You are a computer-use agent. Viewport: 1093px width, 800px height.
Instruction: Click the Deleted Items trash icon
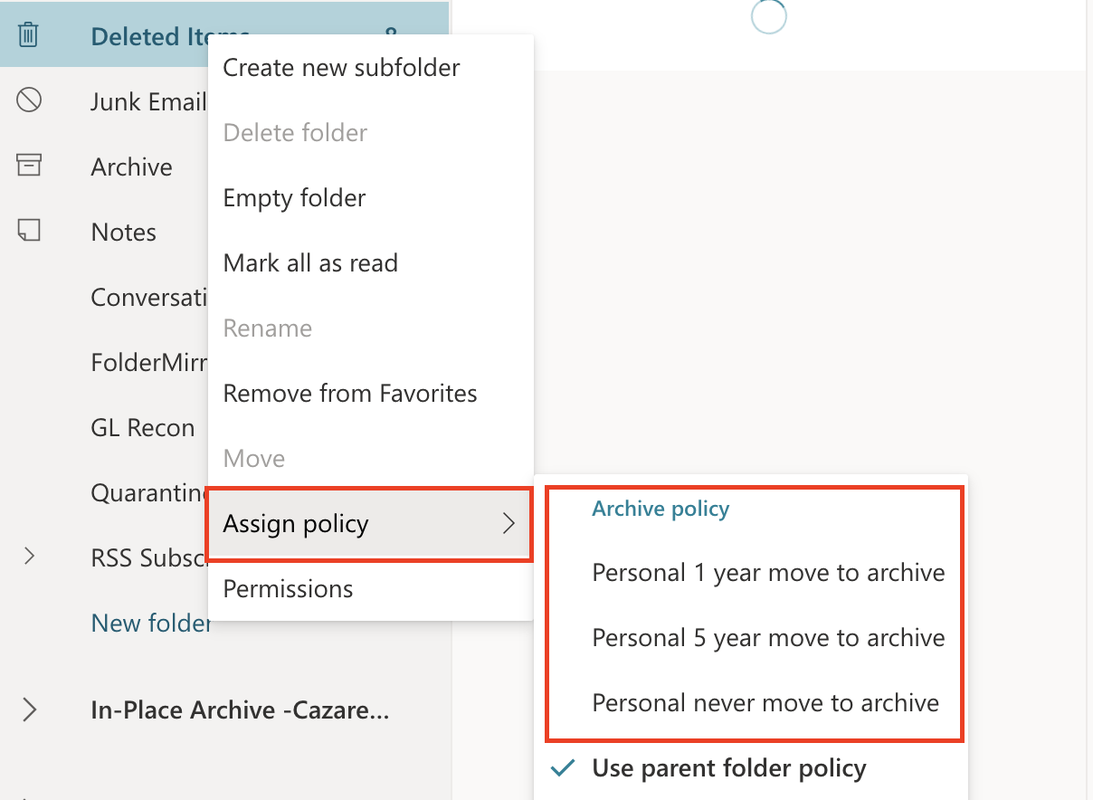pos(29,36)
